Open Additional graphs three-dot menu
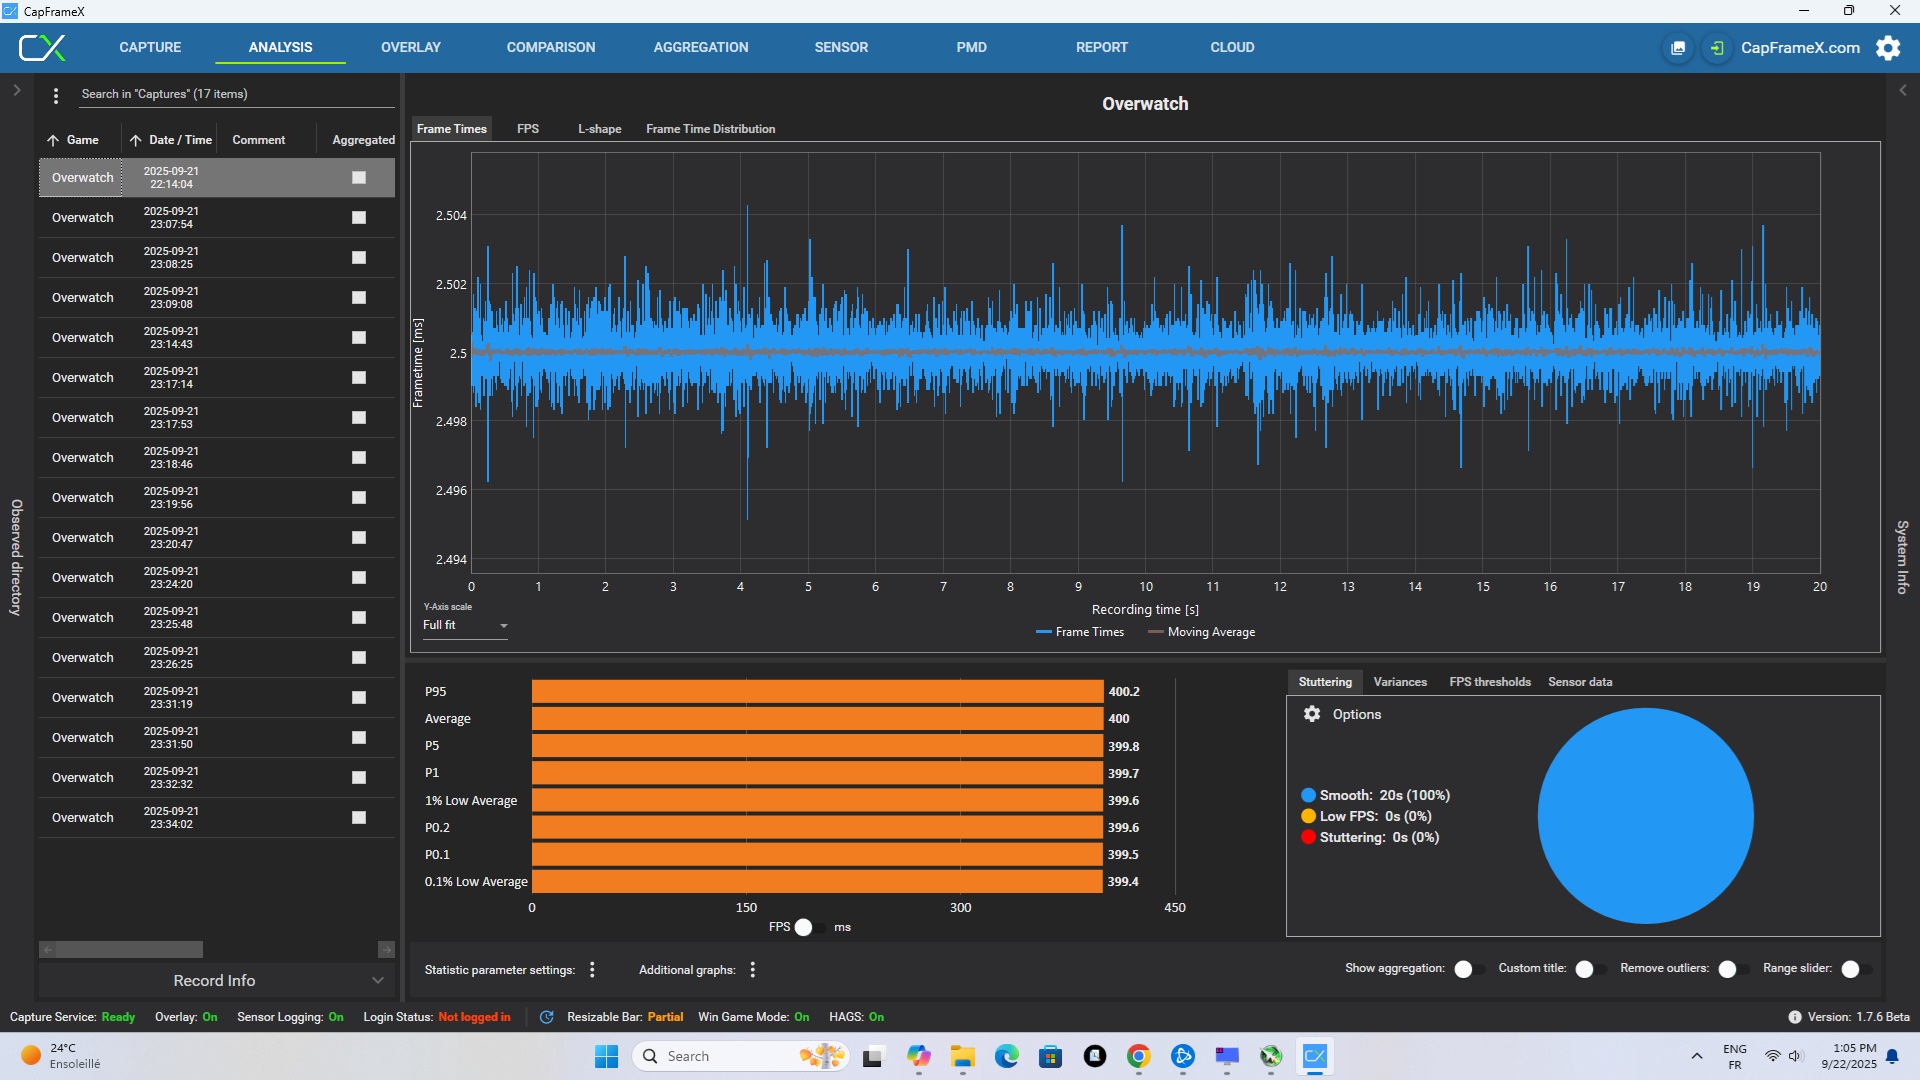The width and height of the screenshot is (1920, 1080). click(x=753, y=970)
